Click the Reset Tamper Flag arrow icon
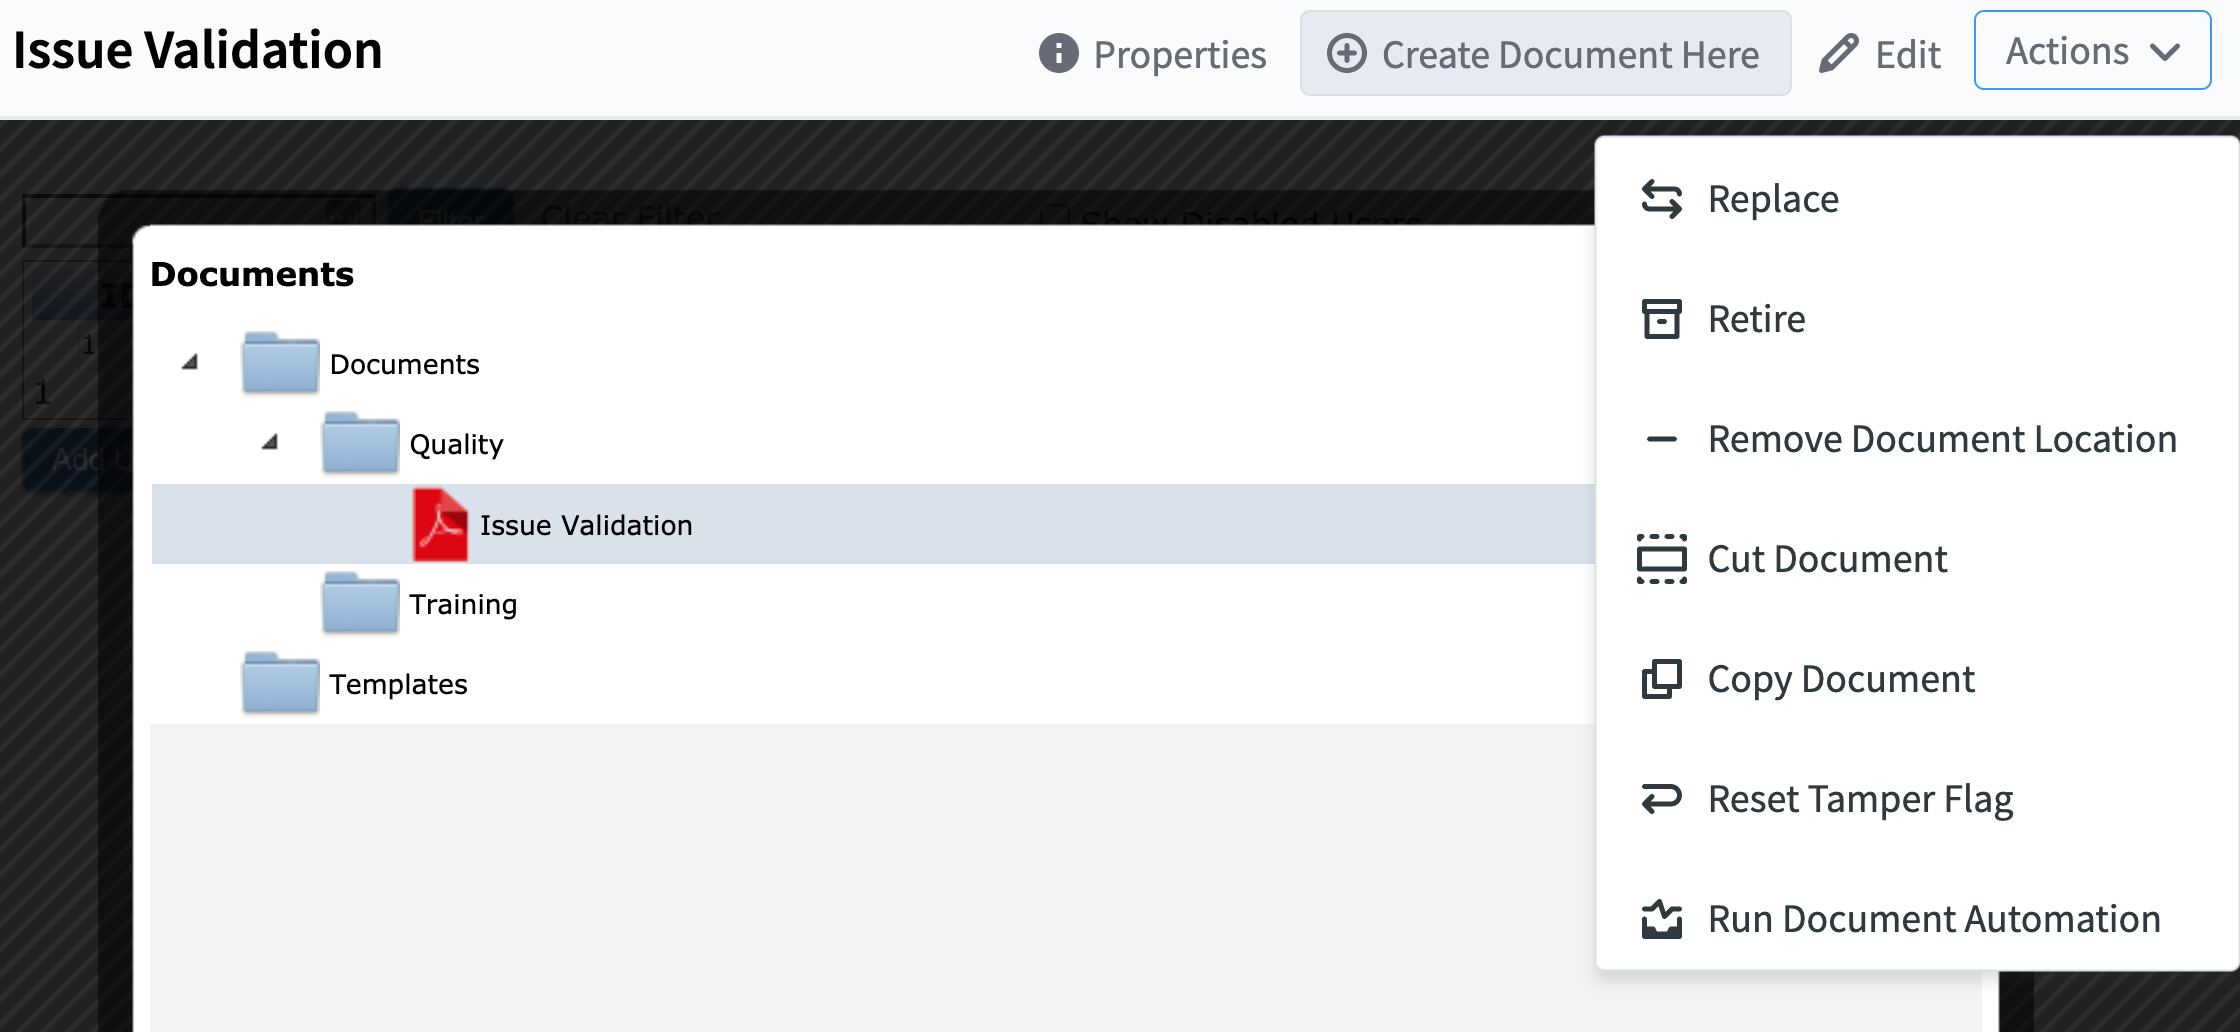This screenshot has width=2240, height=1032. point(1661,799)
